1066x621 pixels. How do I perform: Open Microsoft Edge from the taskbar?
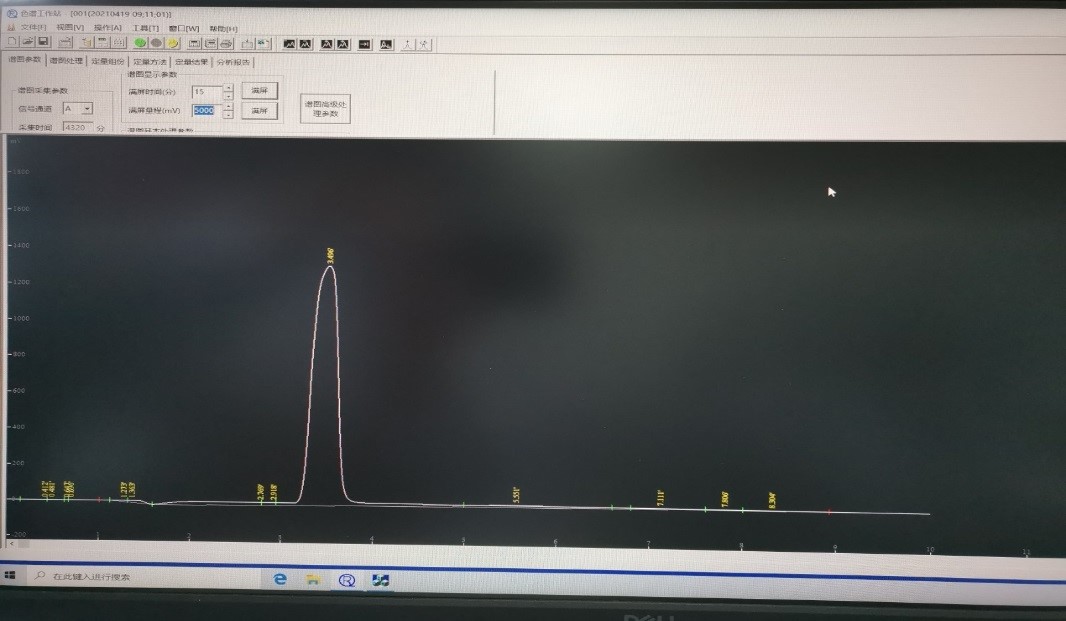(281, 579)
